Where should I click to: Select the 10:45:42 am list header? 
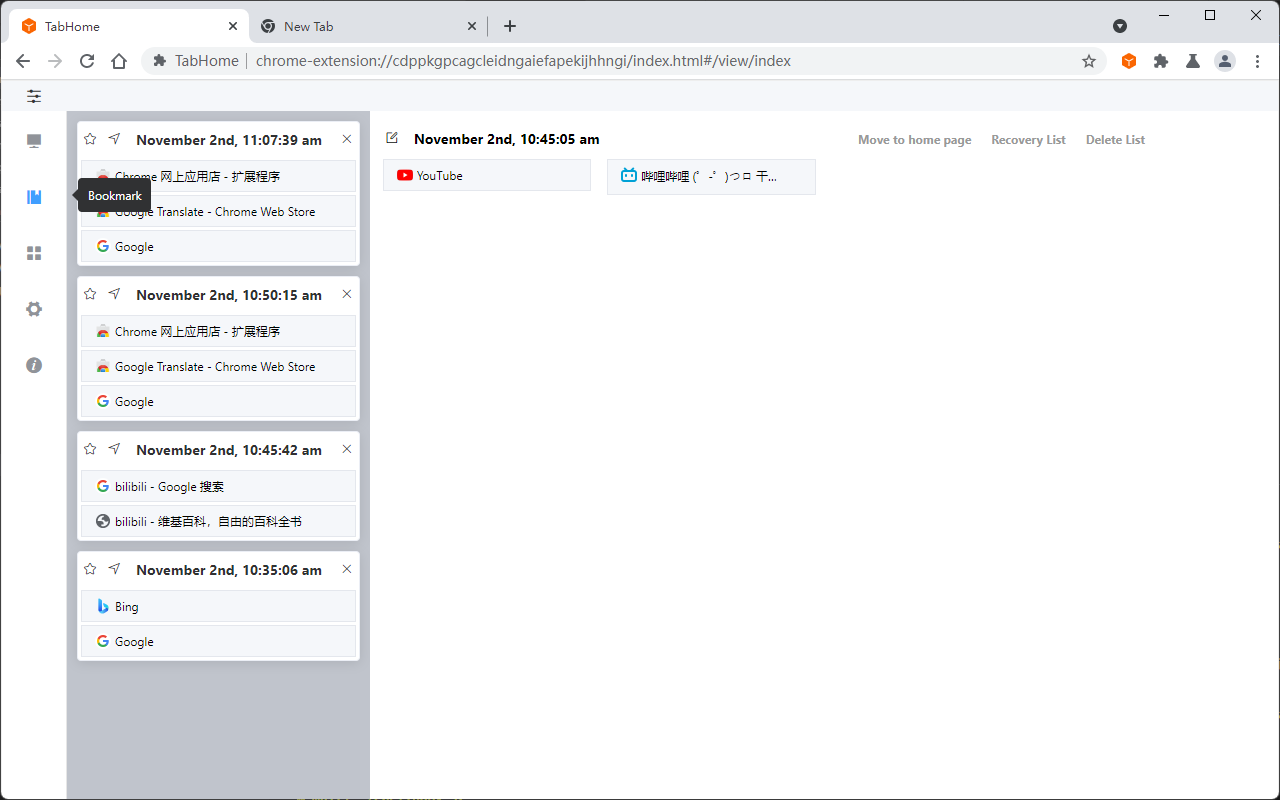229,450
